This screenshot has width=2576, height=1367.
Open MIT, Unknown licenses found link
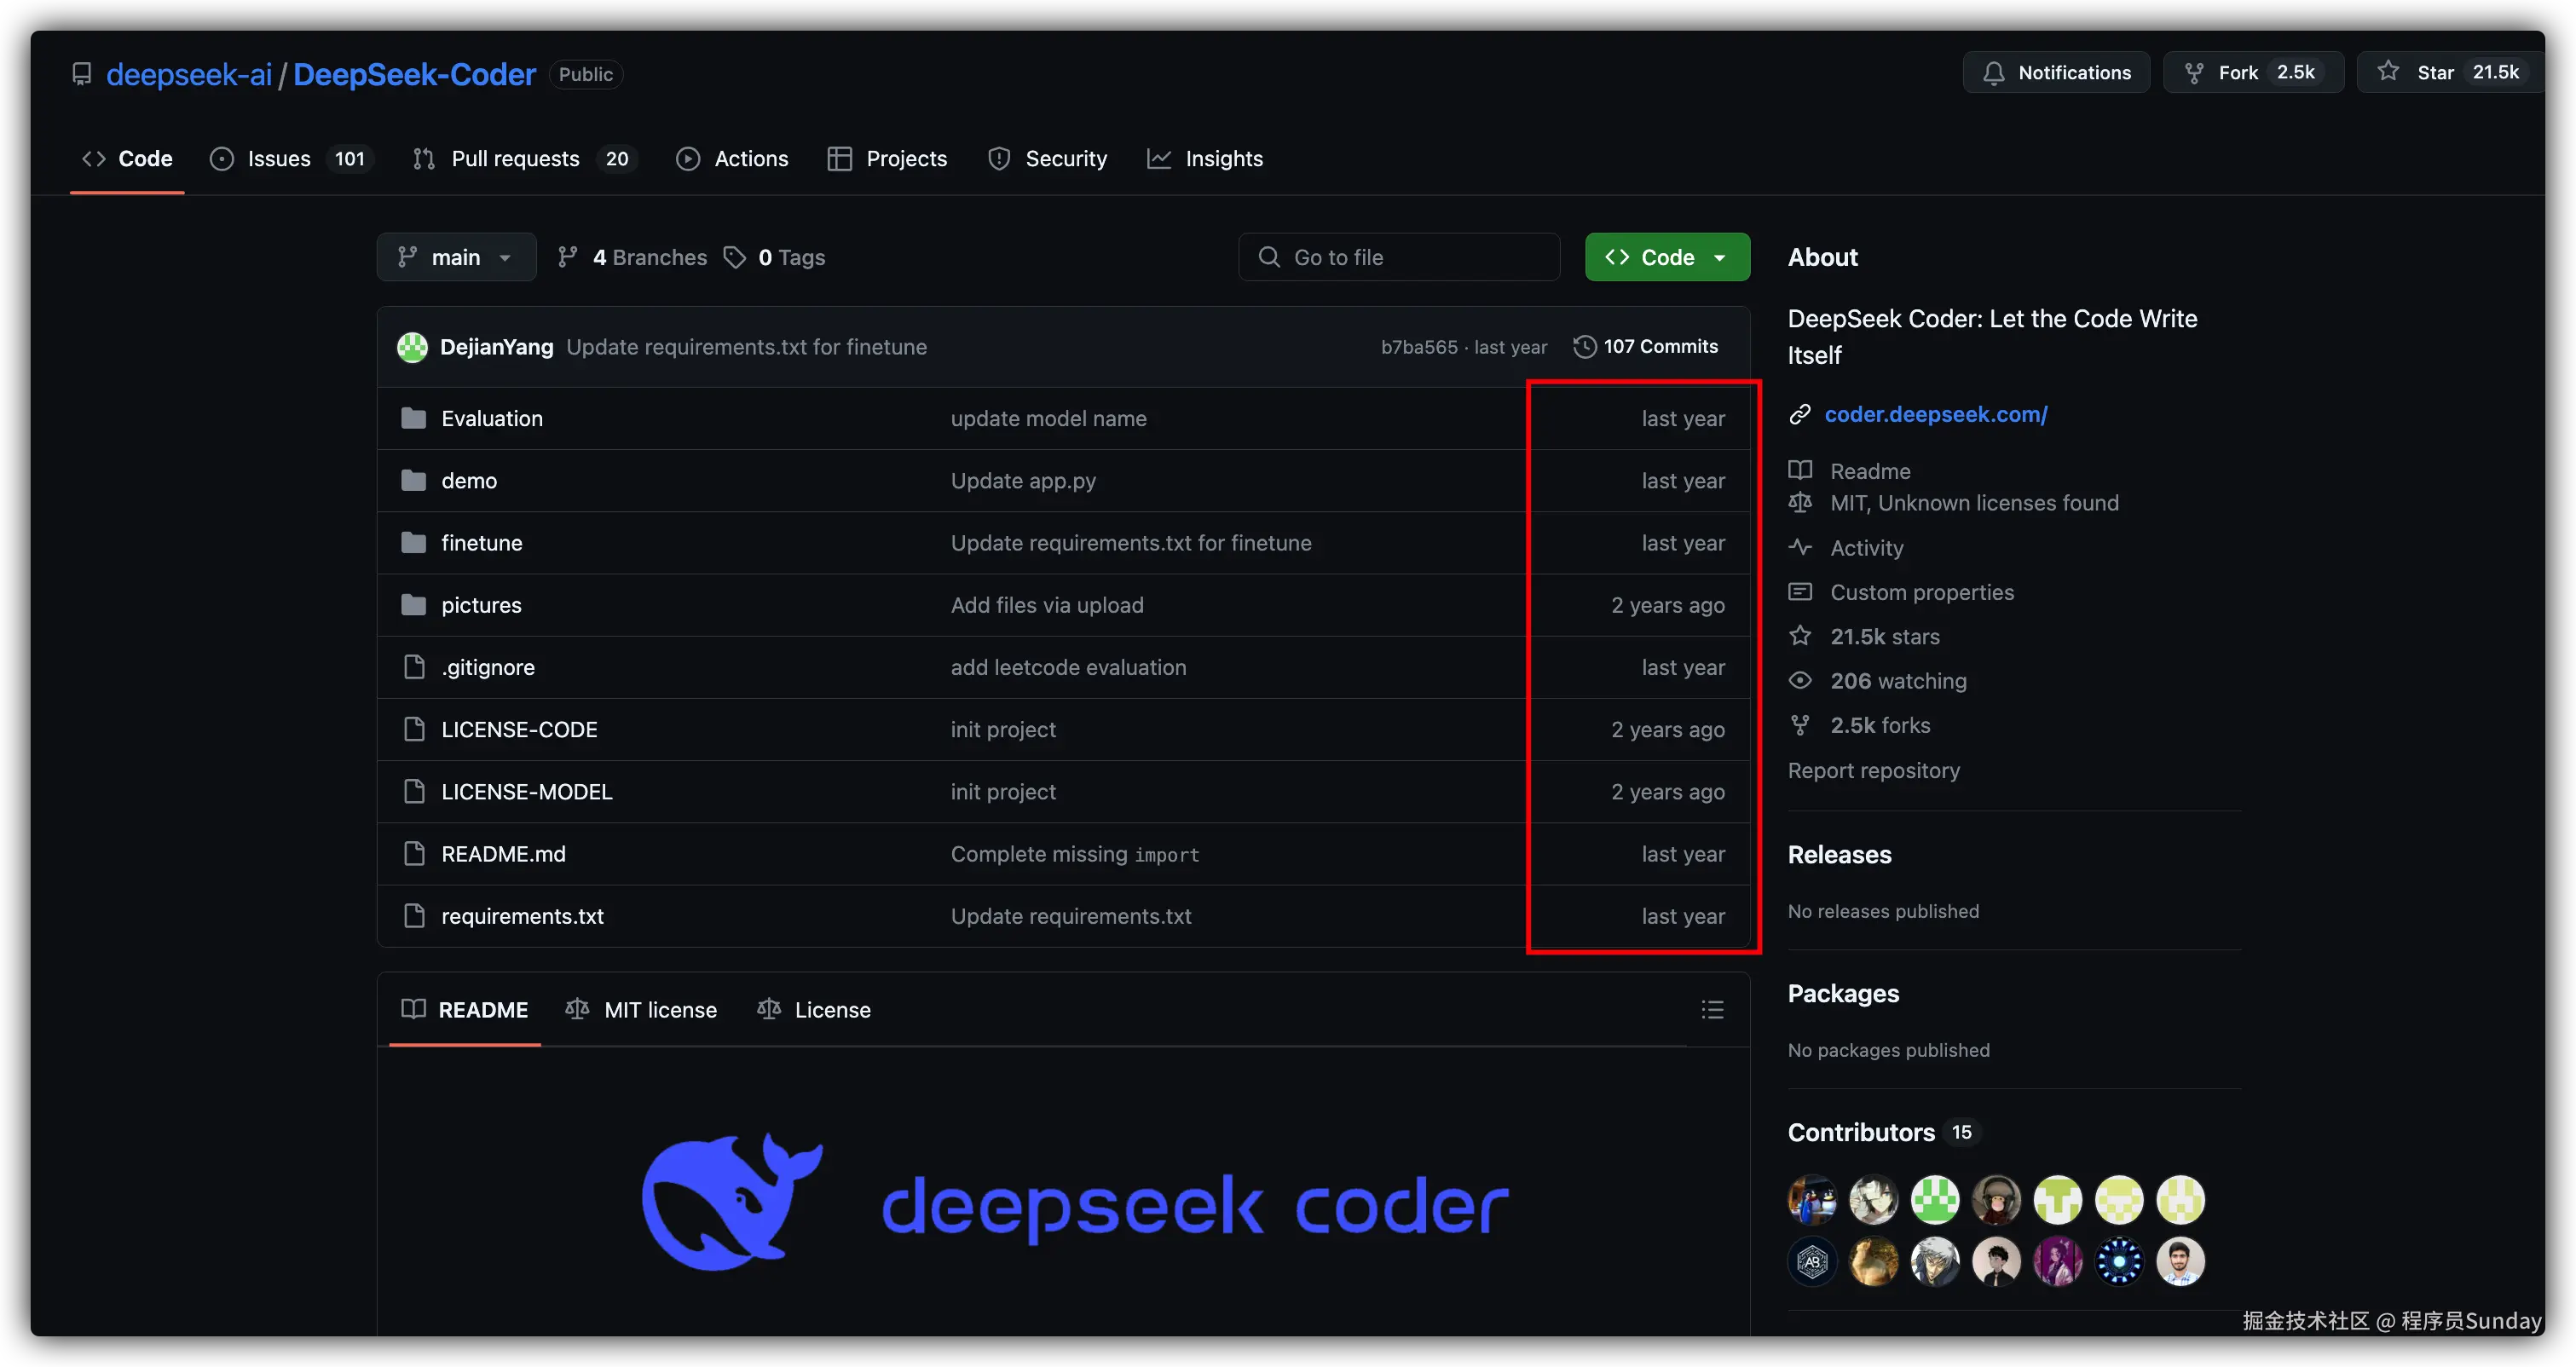tap(1974, 503)
